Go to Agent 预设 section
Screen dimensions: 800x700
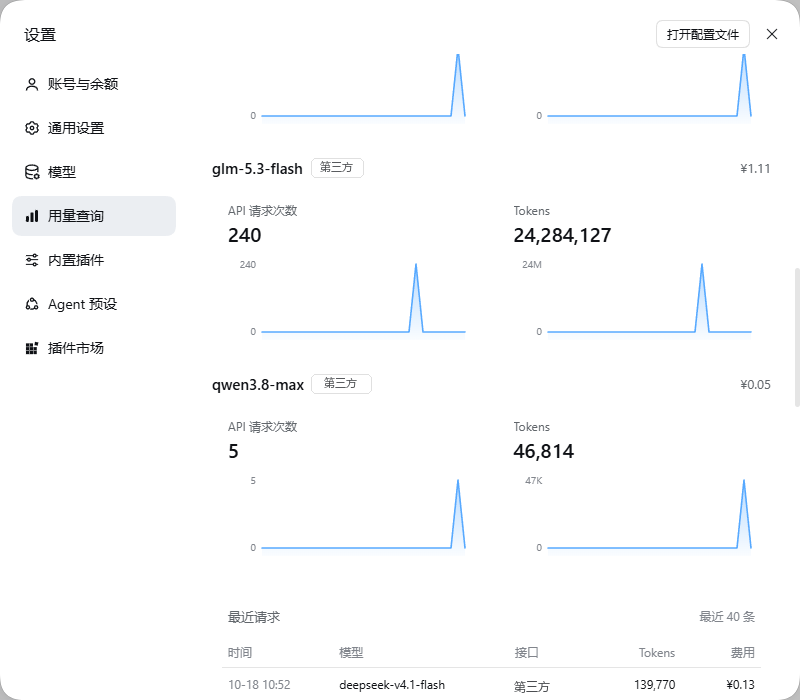click(94, 304)
